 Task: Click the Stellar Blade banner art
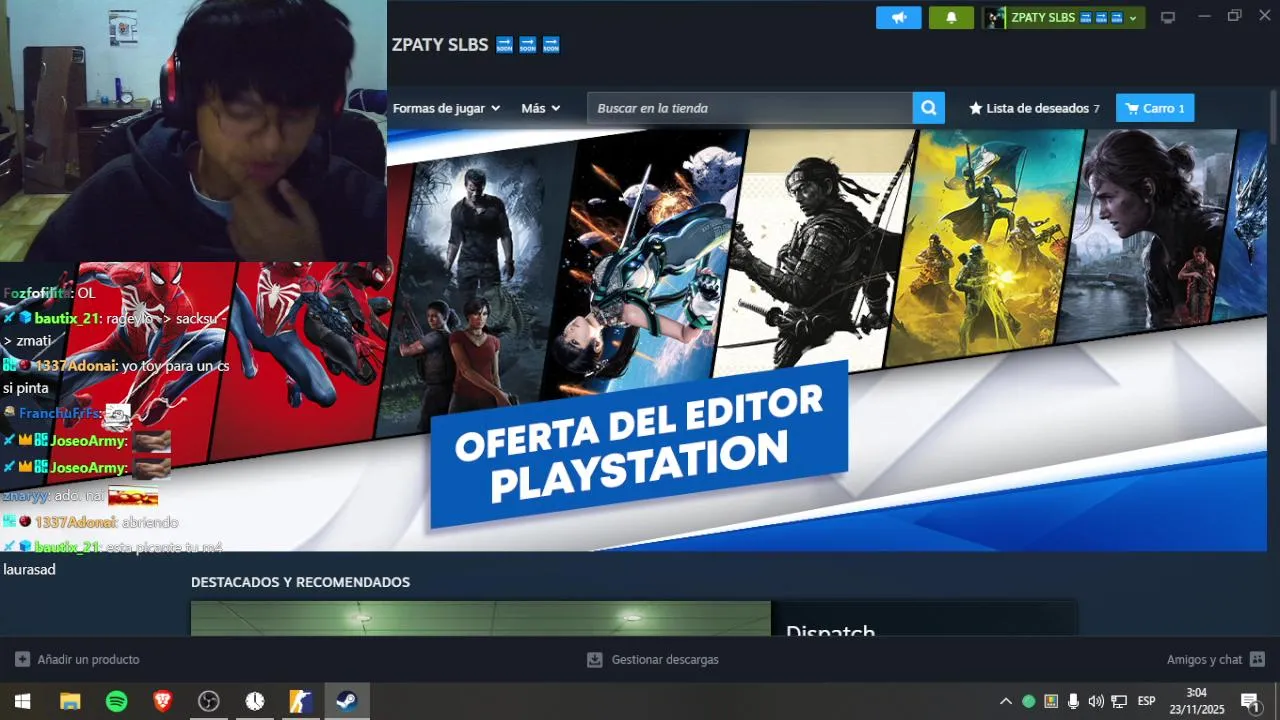click(x=645, y=265)
